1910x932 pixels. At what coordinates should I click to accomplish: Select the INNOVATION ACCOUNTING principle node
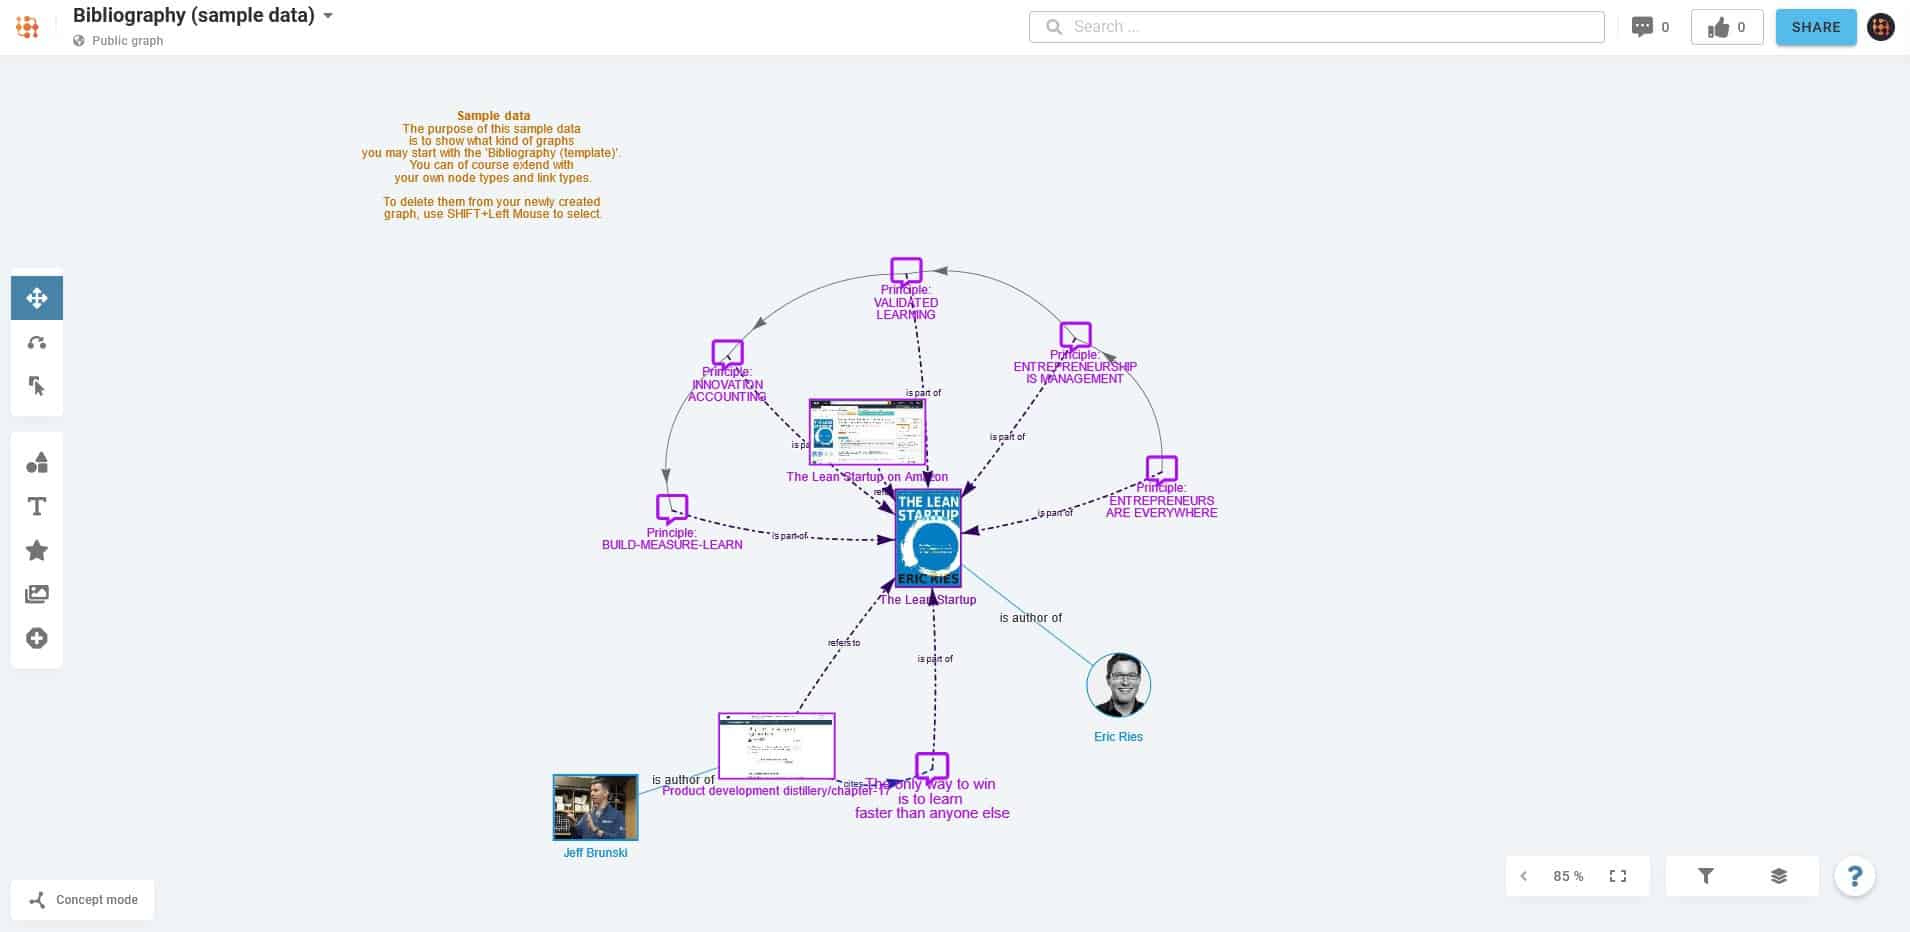(727, 354)
